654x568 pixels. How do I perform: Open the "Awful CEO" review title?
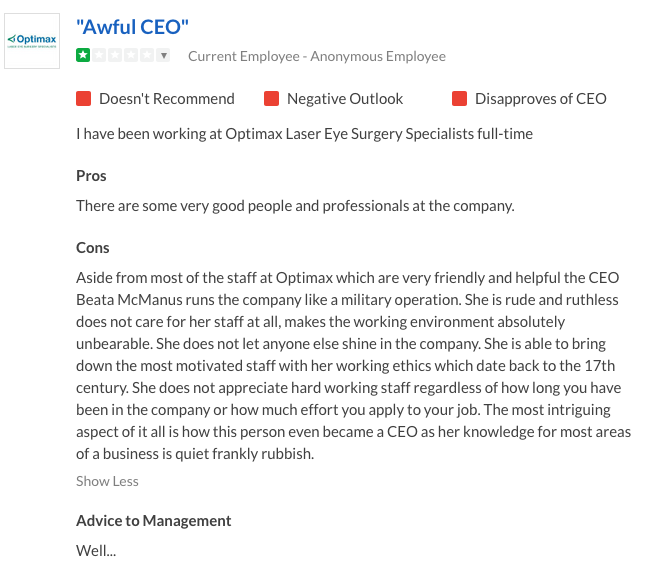coord(132,27)
